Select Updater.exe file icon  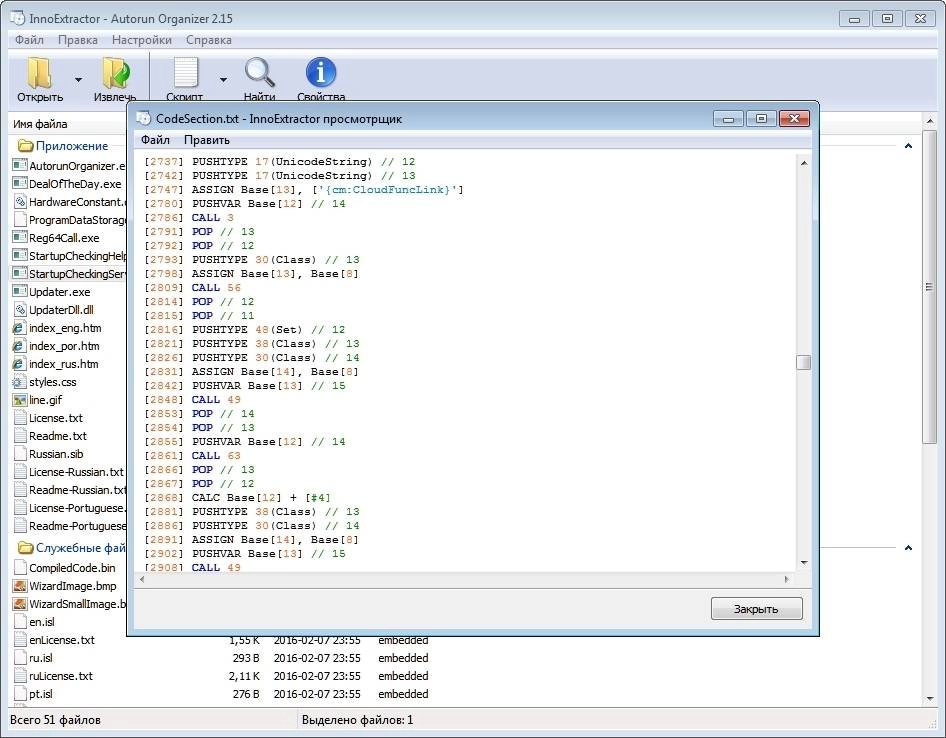tap(20, 291)
